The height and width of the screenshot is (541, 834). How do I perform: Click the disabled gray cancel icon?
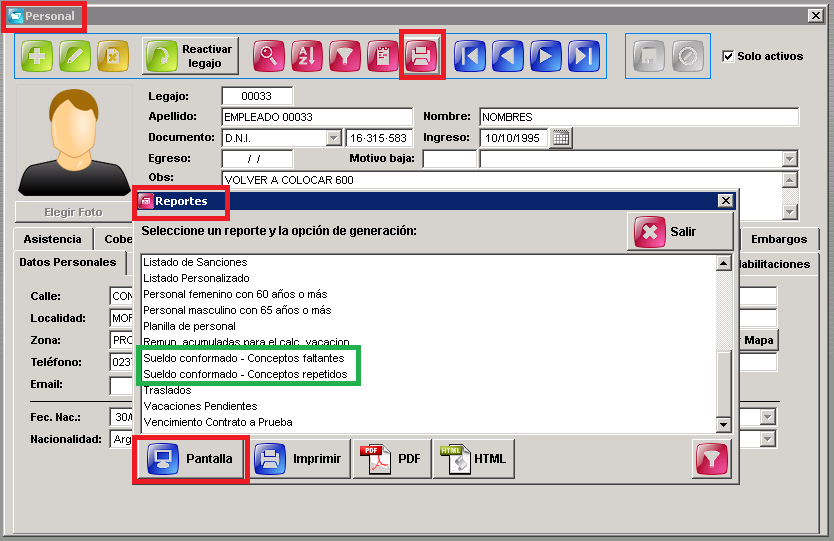coord(687,56)
